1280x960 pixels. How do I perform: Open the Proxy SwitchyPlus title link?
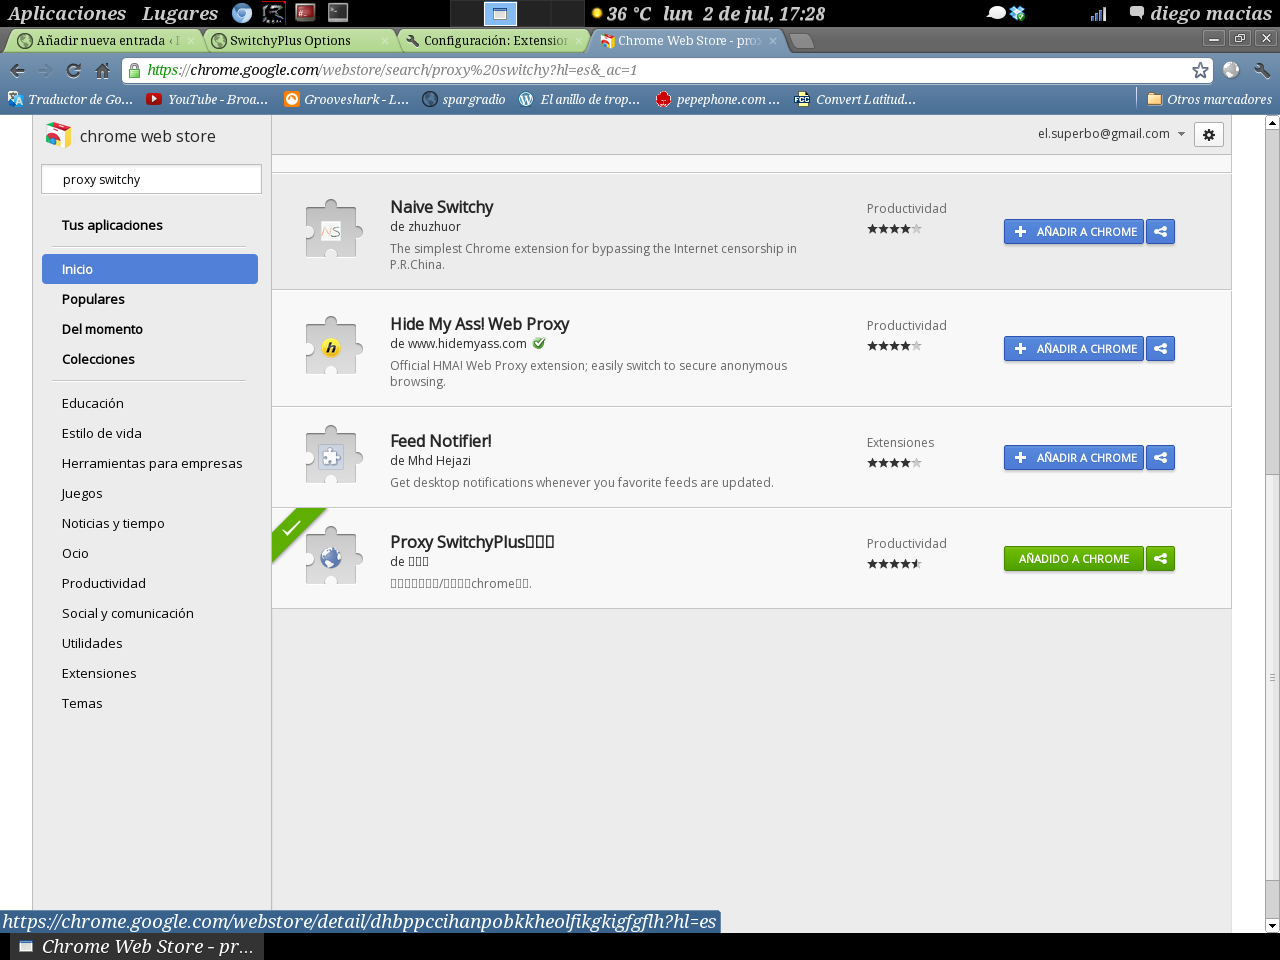(472, 542)
